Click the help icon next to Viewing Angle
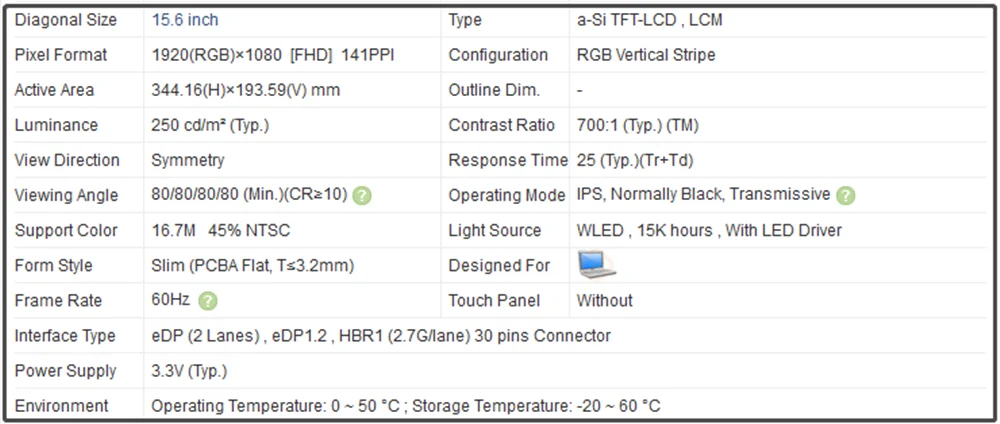This screenshot has height=424, width=1000. pos(362,196)
